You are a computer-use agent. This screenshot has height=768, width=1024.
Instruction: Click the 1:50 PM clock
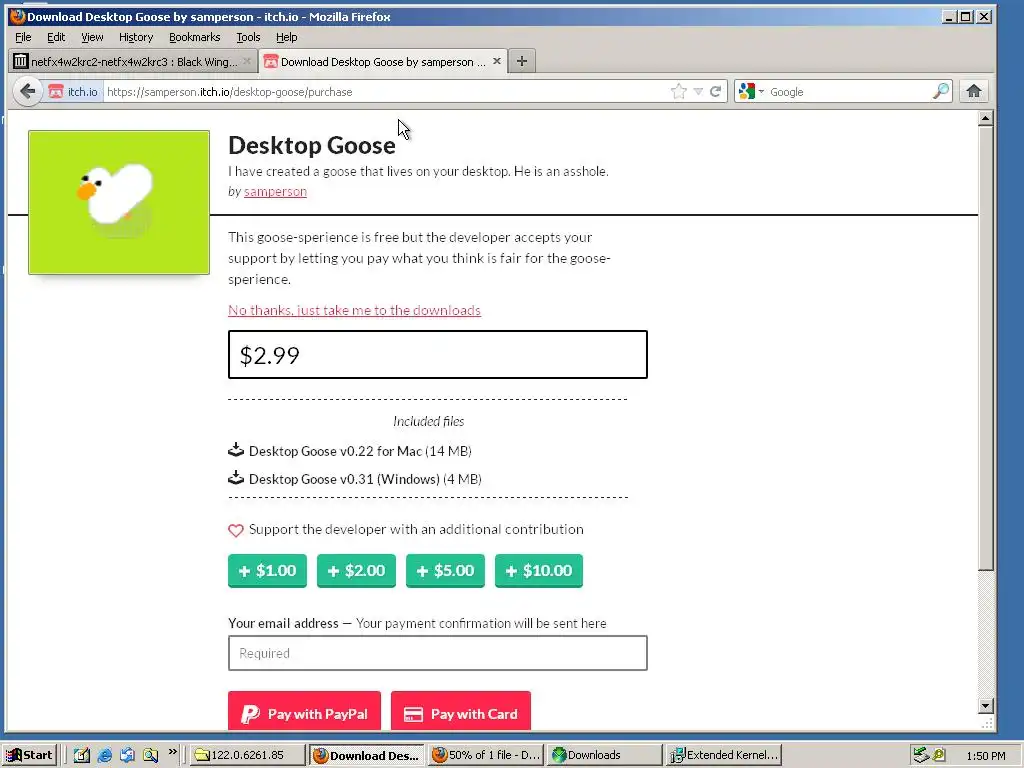986,756
